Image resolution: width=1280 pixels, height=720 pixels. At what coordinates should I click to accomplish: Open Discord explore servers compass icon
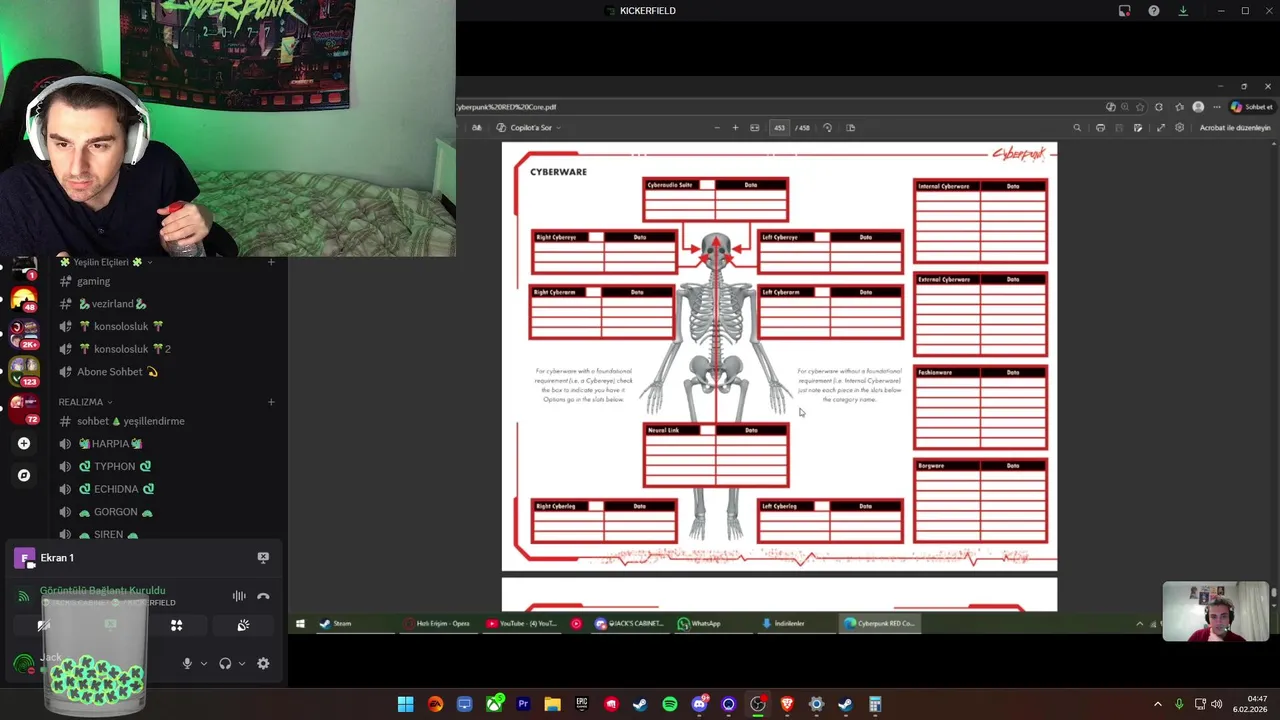click(24, 475)
